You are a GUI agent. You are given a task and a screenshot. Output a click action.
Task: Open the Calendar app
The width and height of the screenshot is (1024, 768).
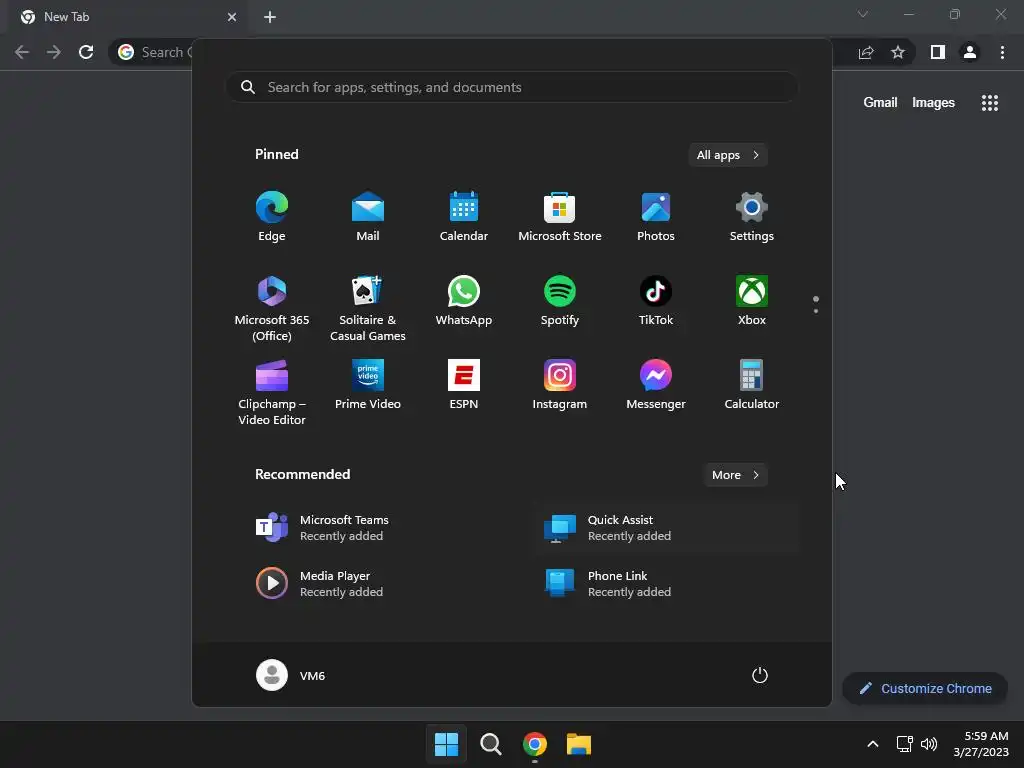point(464,216)
